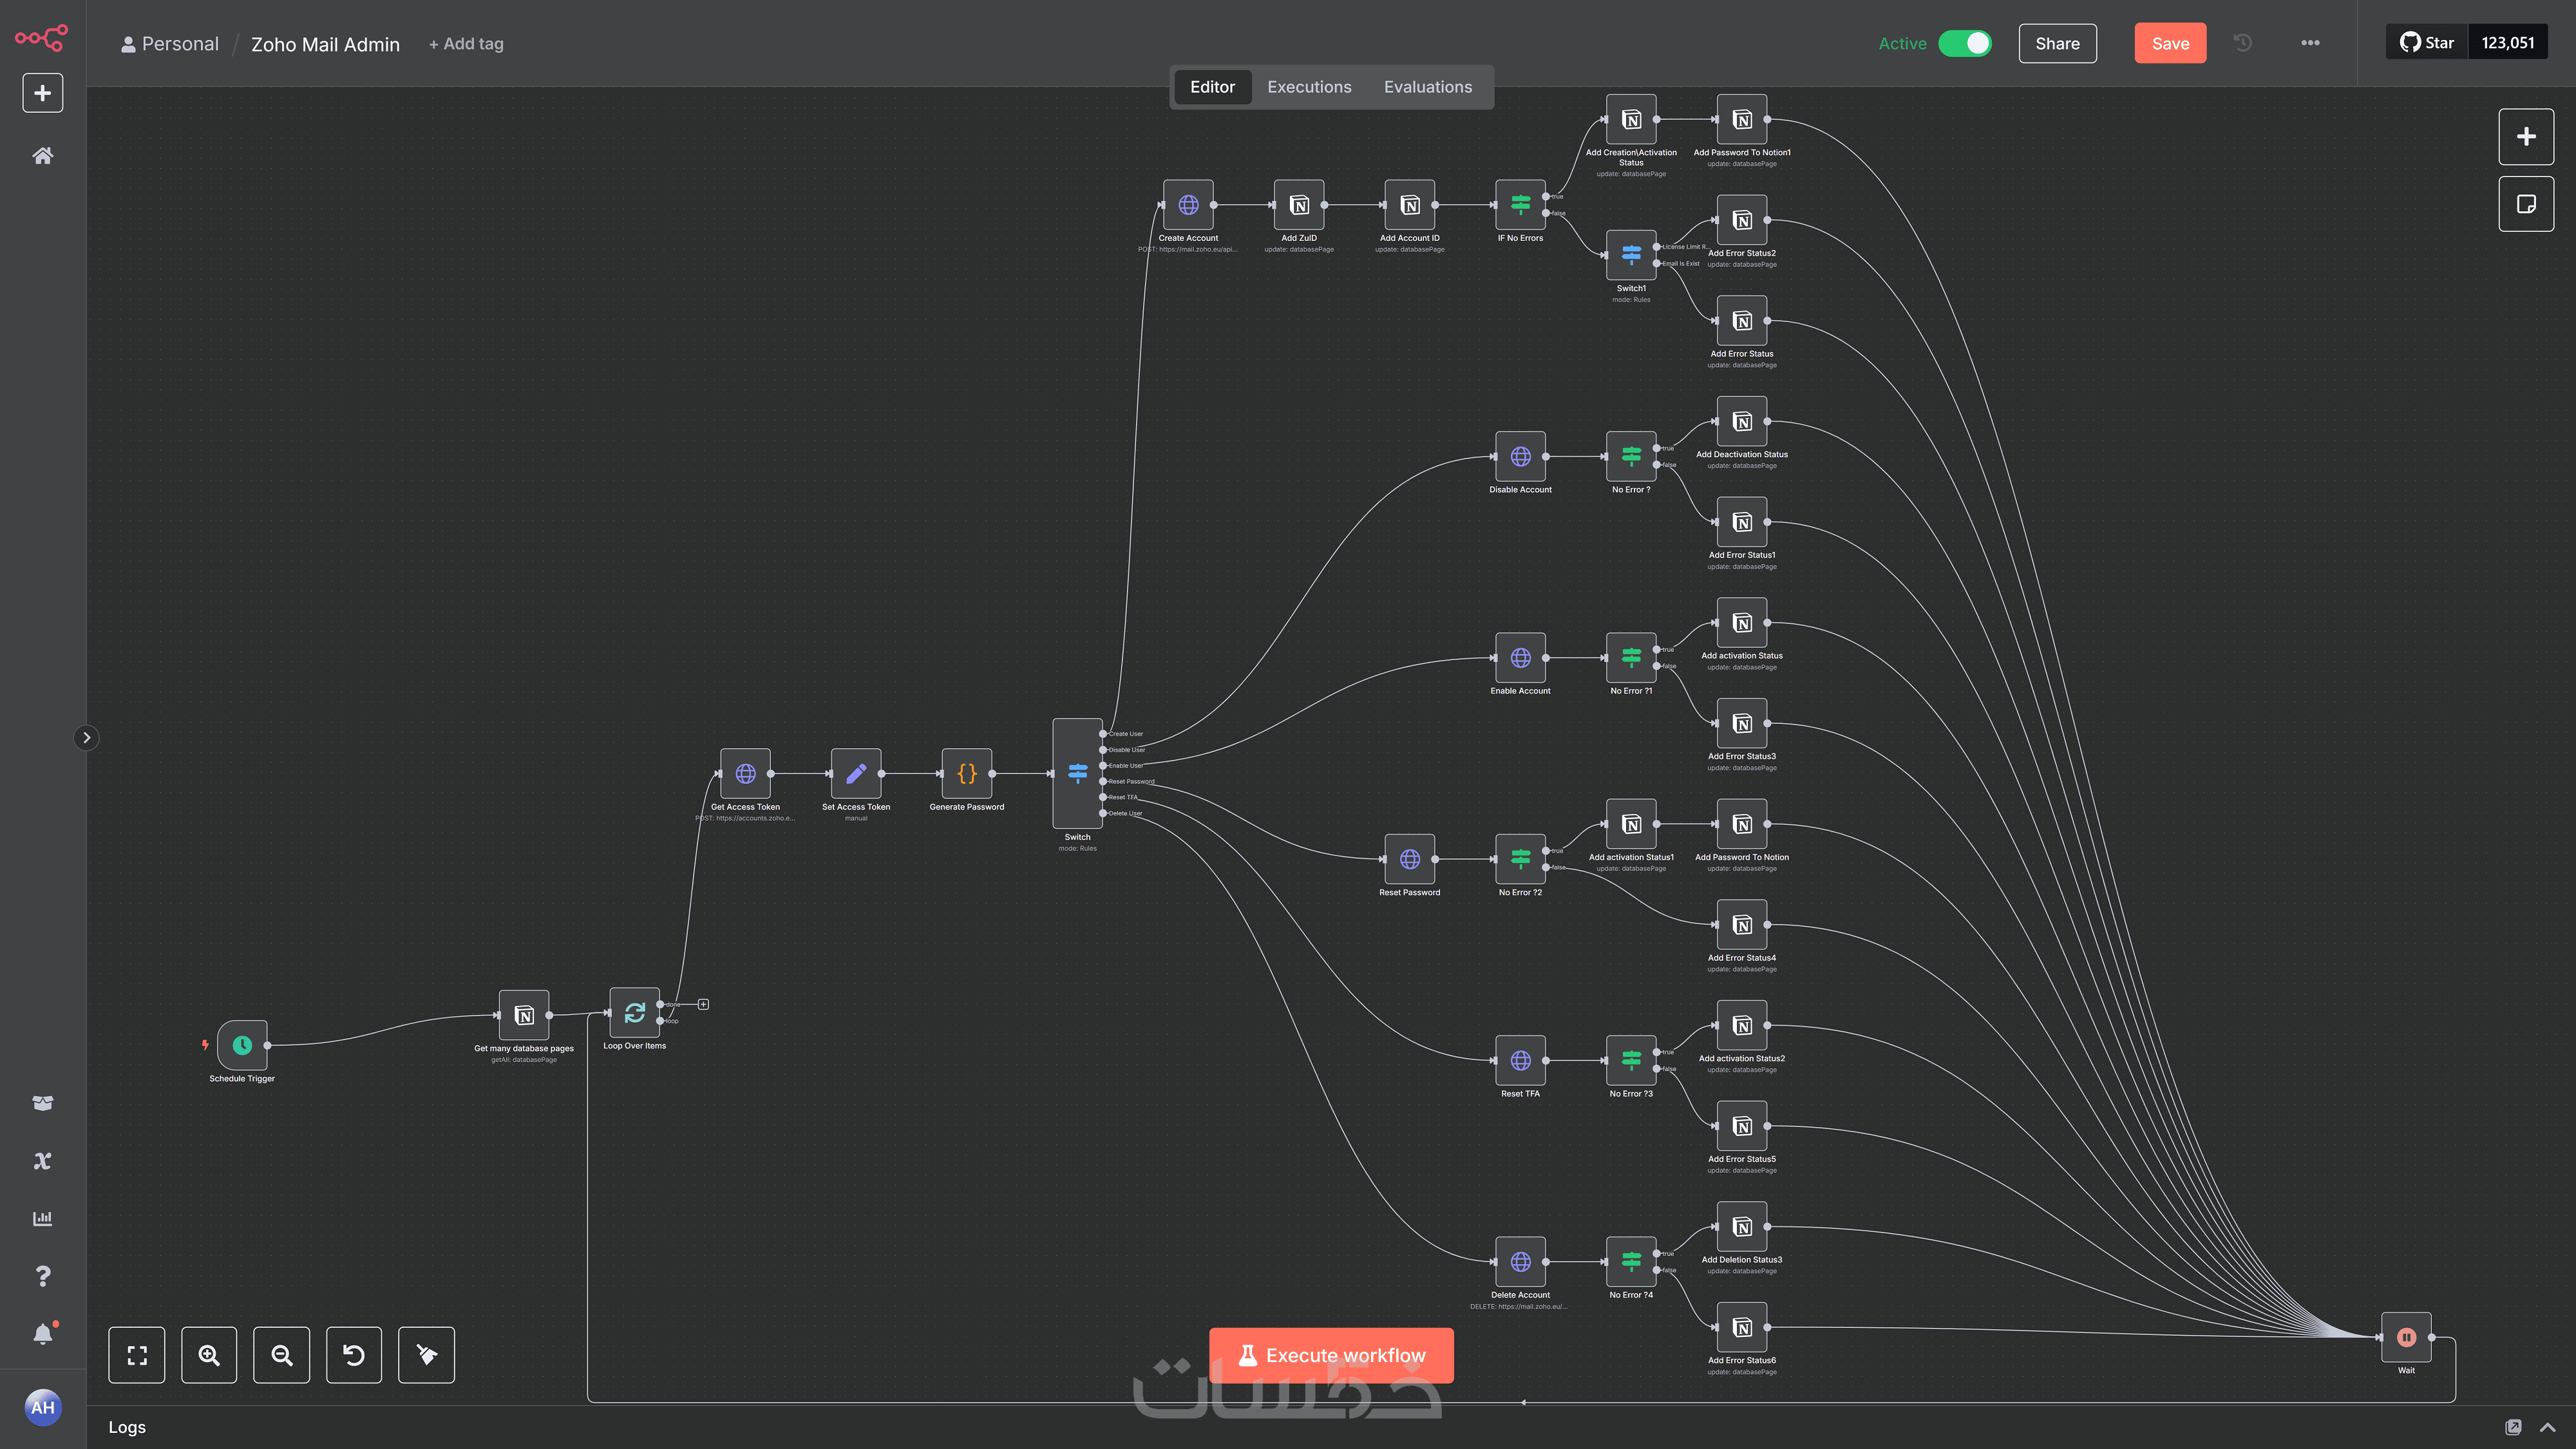Click the zoom out magnifier icon
2576x1449 pixels.
pos(282,1355)
